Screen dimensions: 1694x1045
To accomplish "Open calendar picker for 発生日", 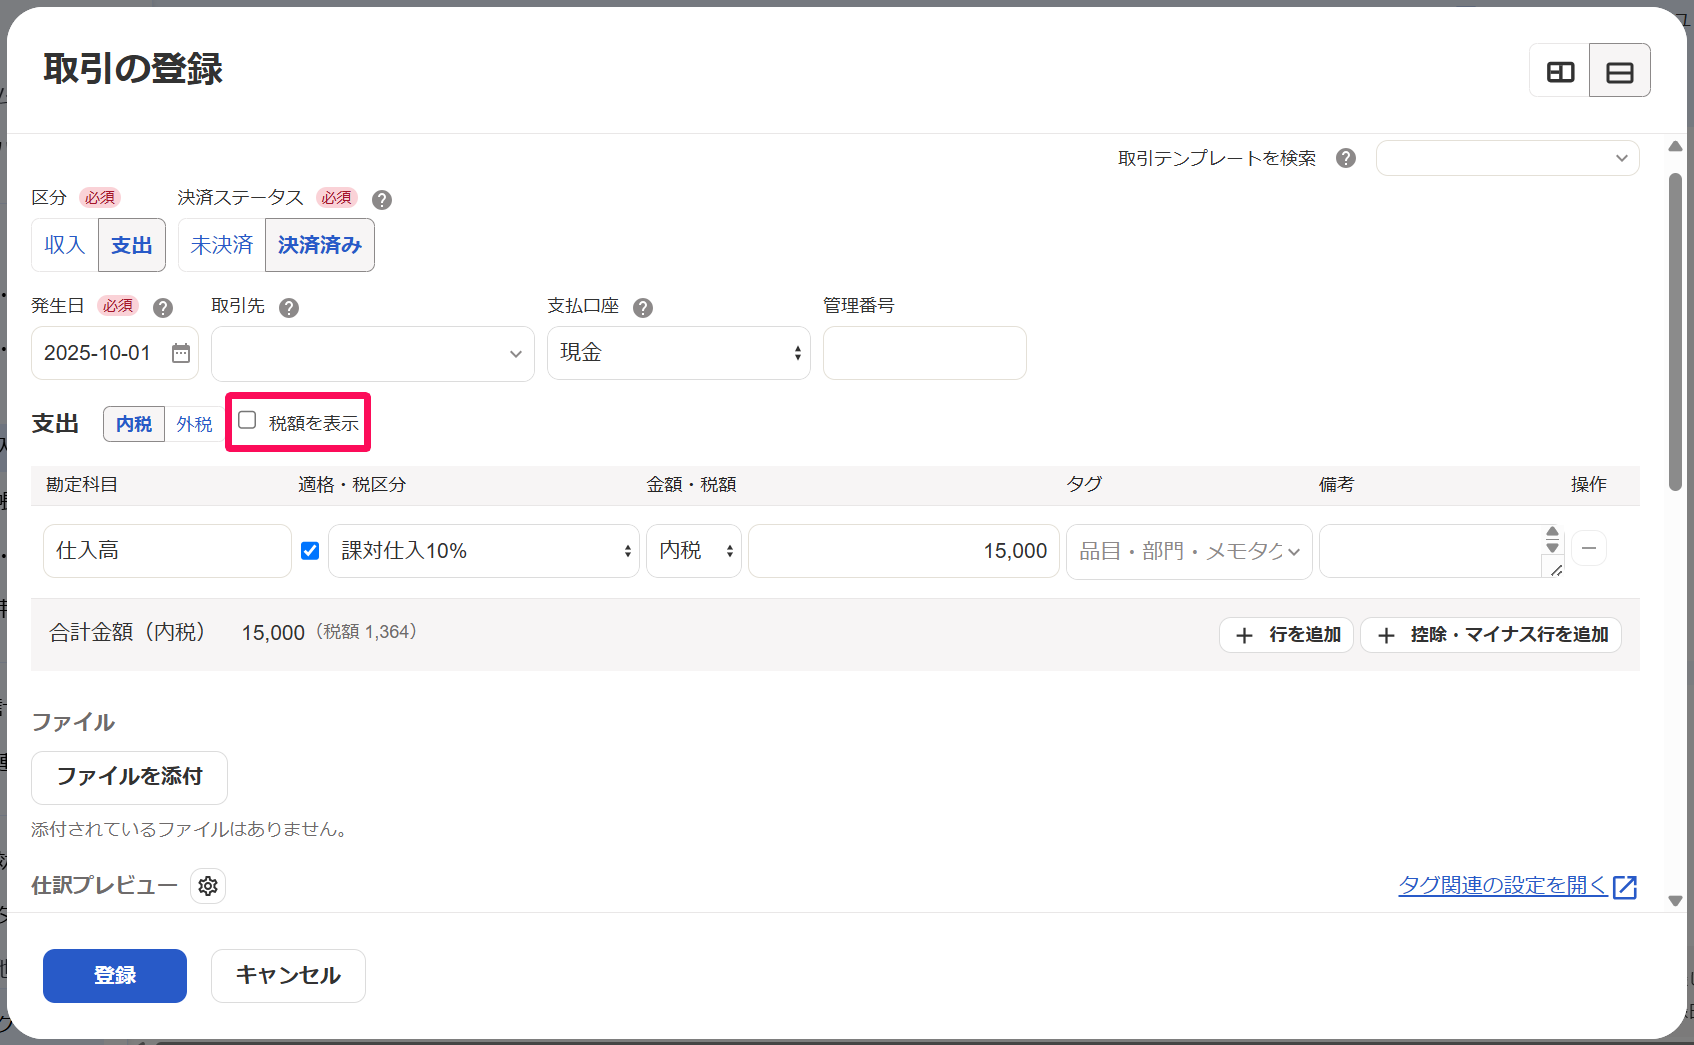I will 181,353.
